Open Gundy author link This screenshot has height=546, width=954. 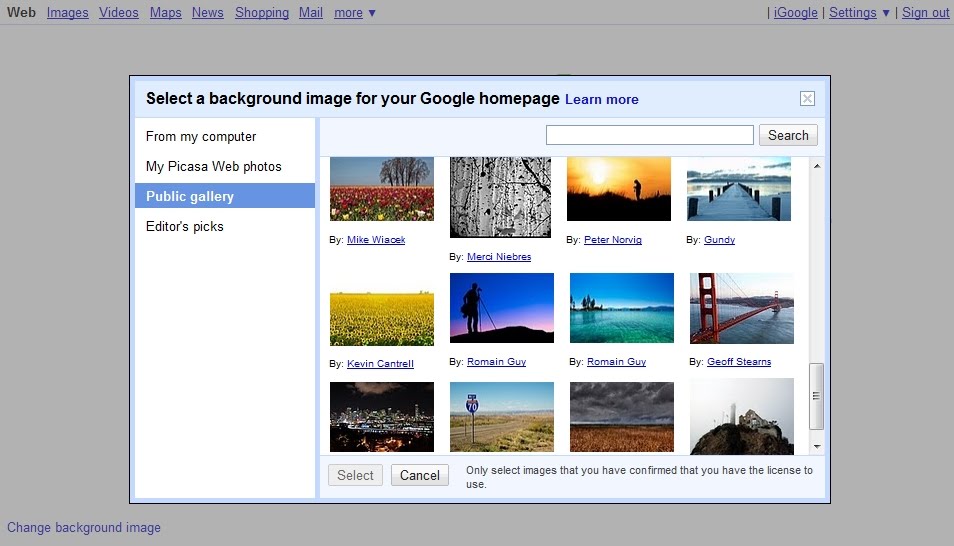click(x=719, y=240)
